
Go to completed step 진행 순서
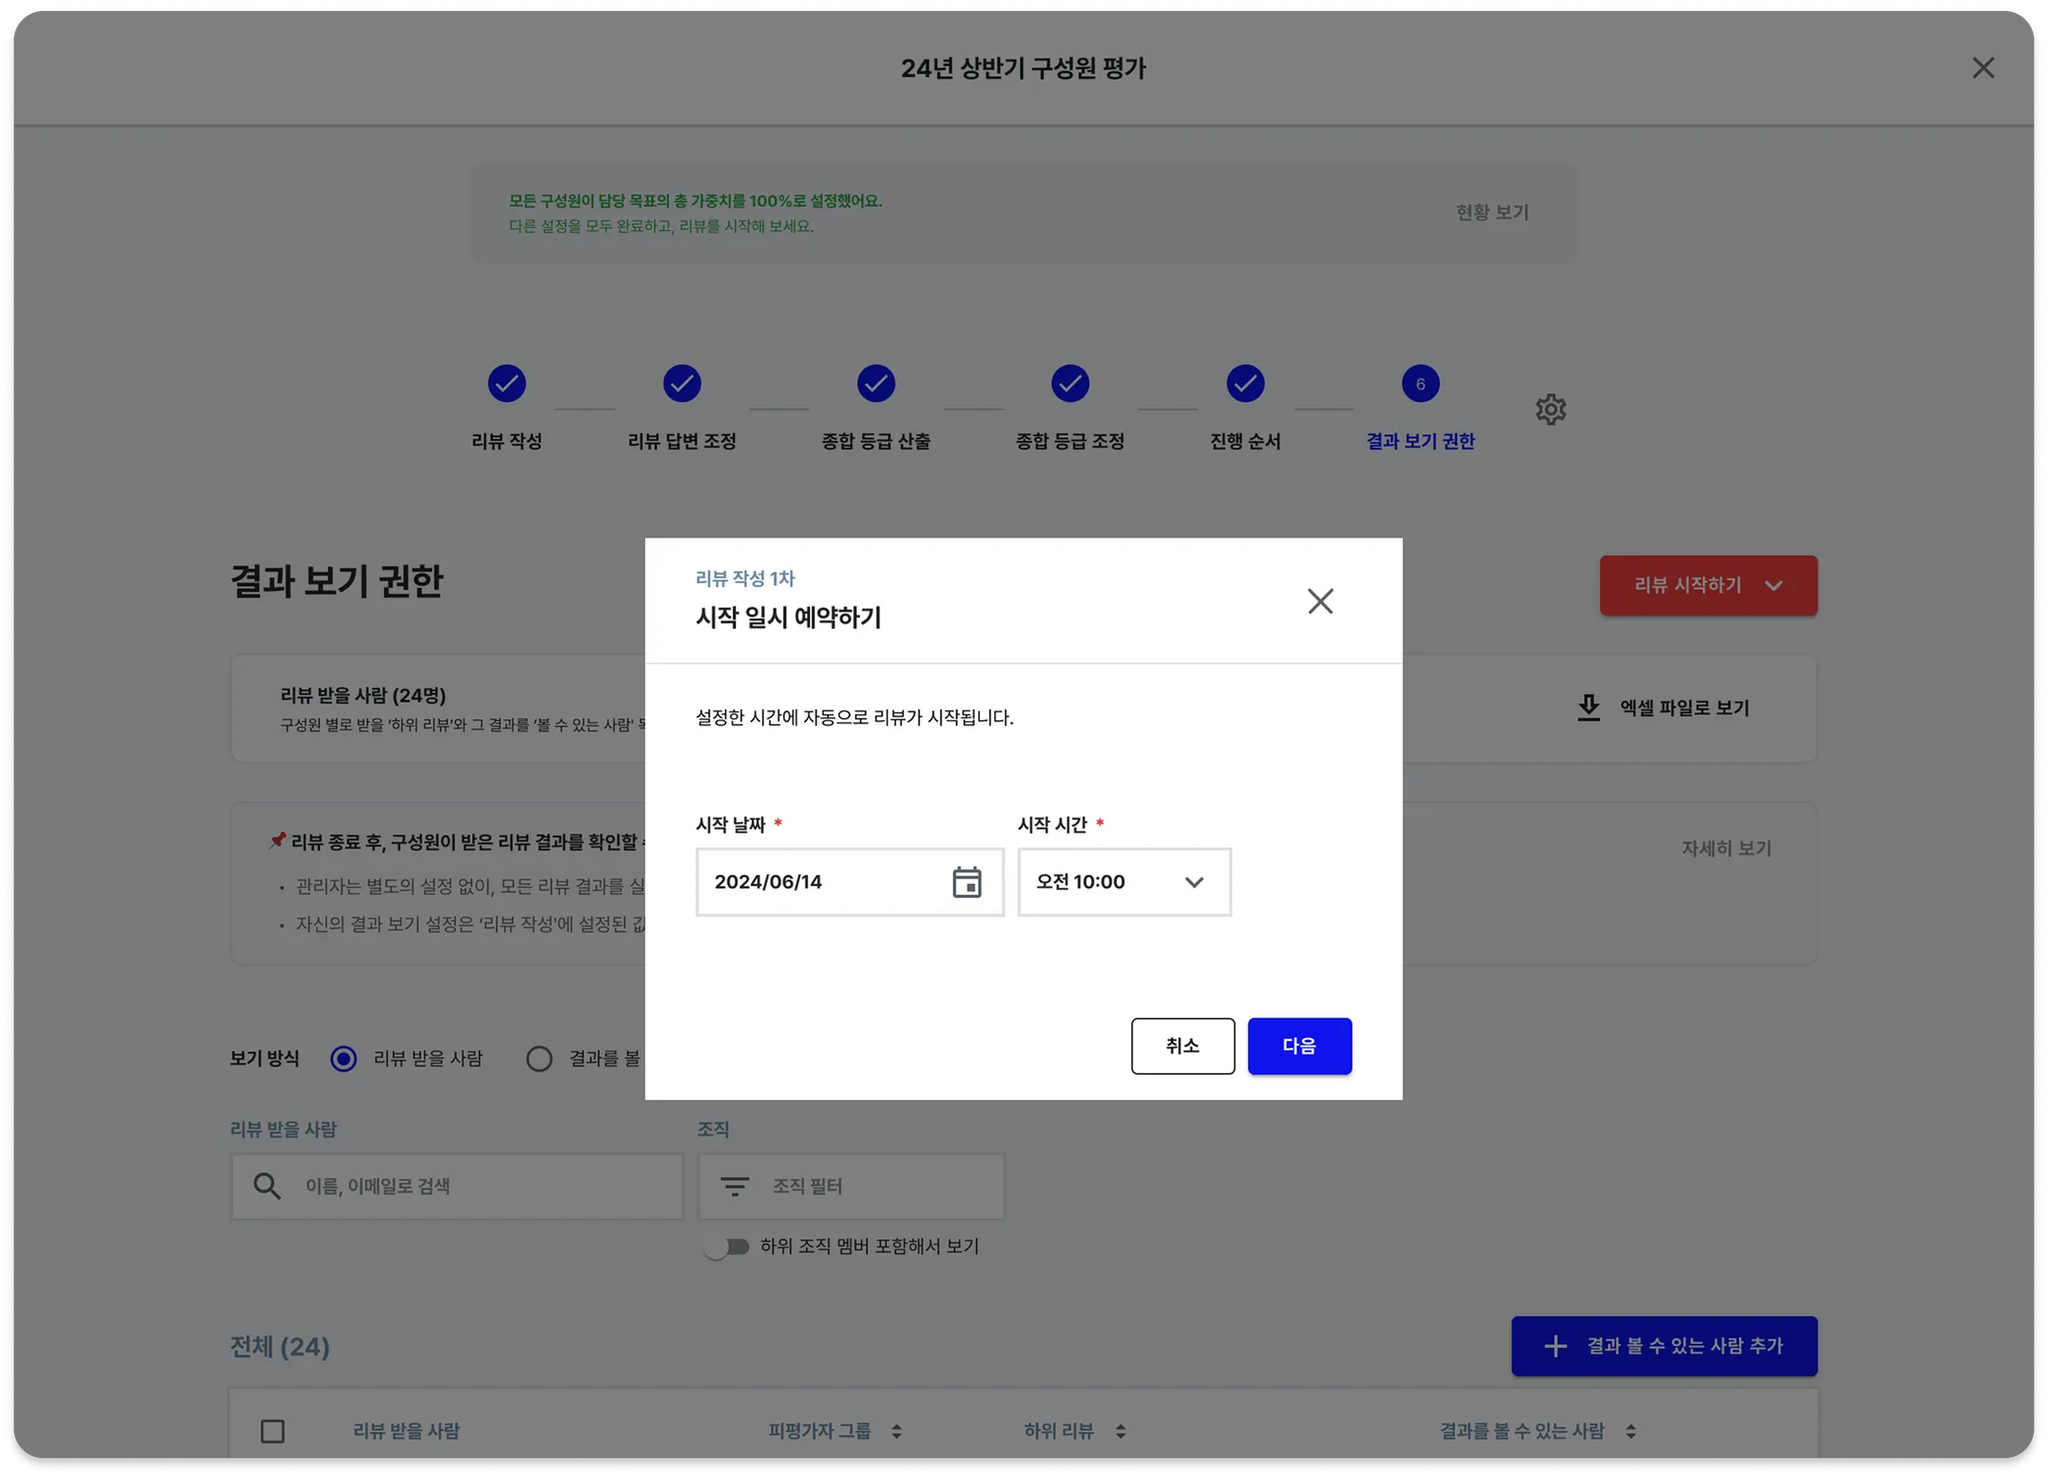(1245, 384)
